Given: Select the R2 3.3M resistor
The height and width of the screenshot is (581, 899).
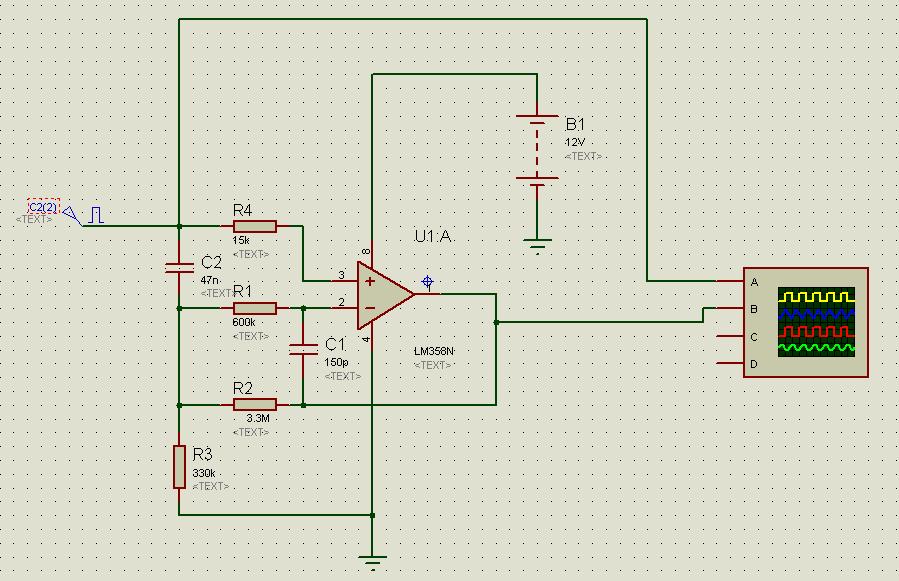Looking at the screenshot, I should [x=255, y=405].
